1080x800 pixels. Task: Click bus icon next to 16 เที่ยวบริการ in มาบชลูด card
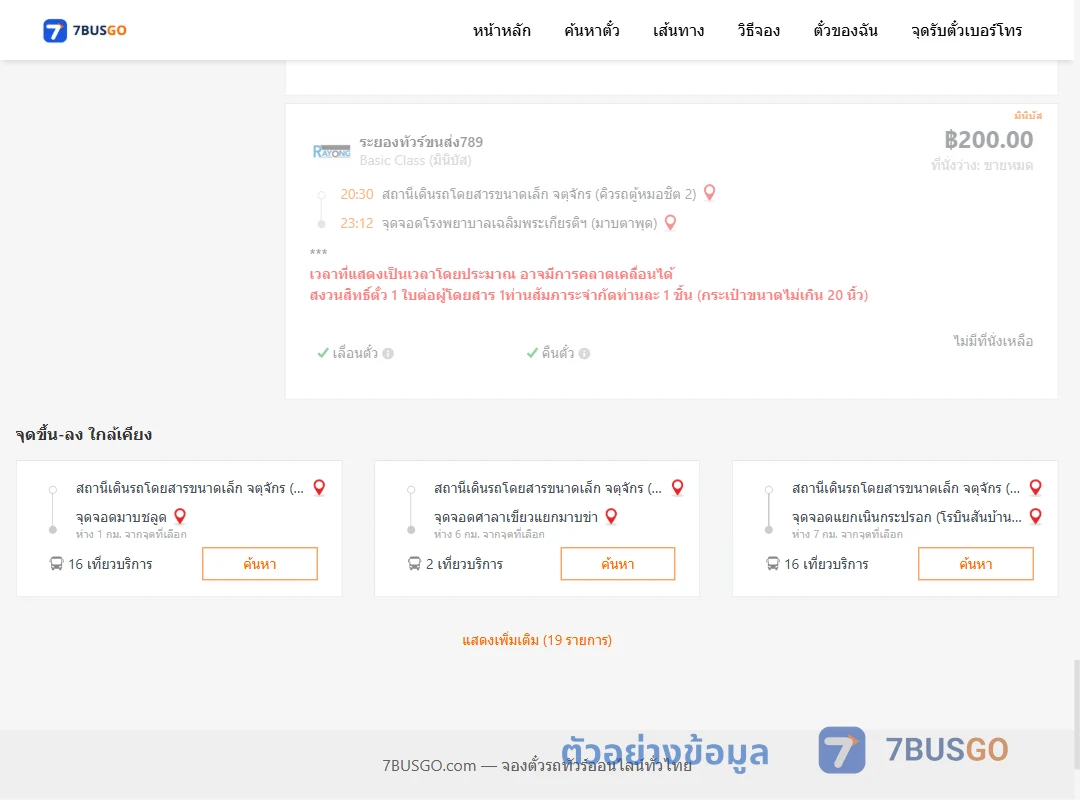coord(56,564)
